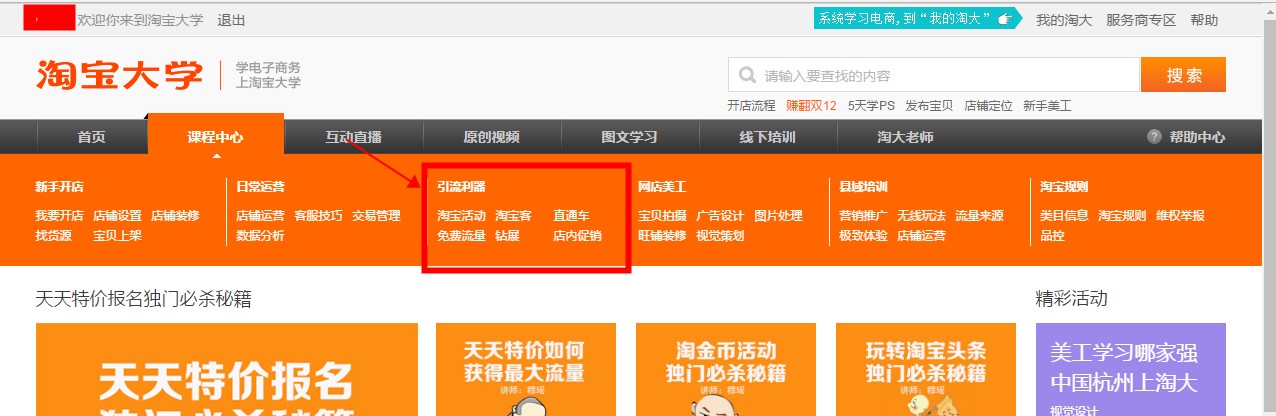This screenshot has height=416, width=1276.
Task: Click hot search term 发布宝贝
Action: pos(929,105)
